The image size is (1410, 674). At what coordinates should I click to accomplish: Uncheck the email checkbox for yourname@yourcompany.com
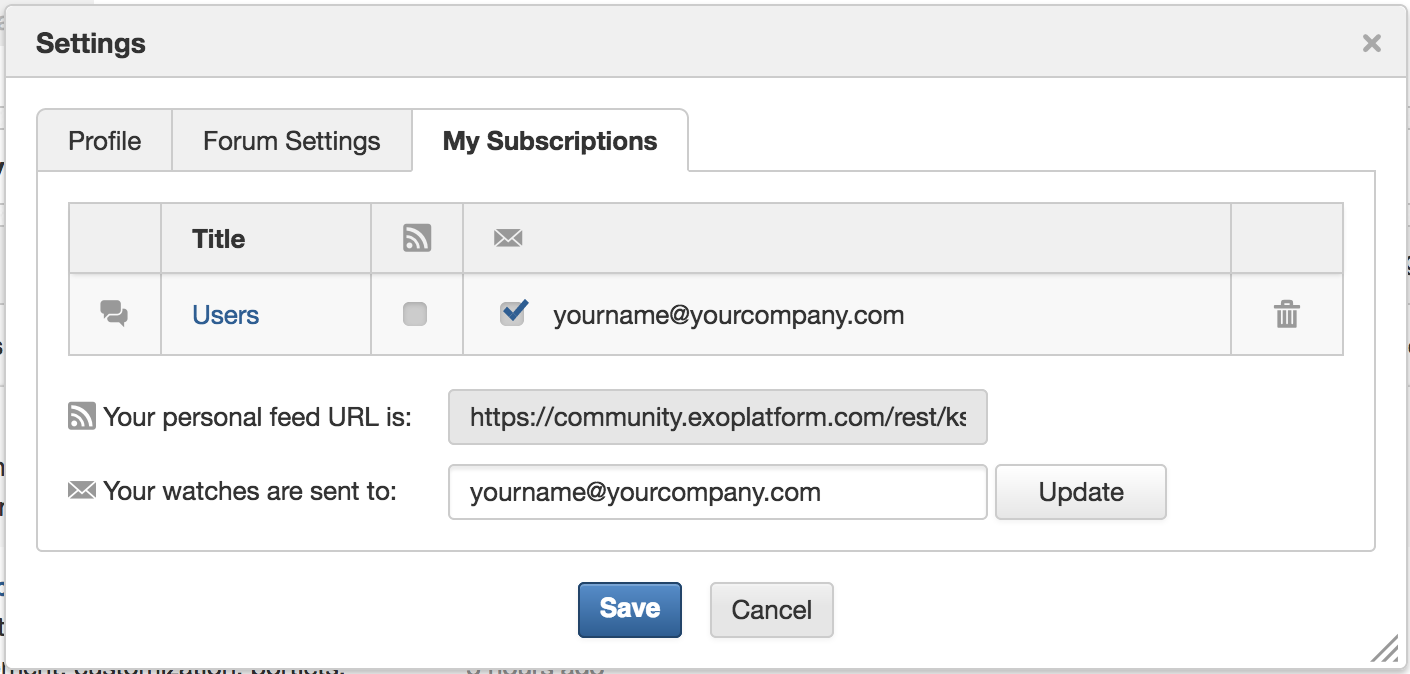coord(513,313)
